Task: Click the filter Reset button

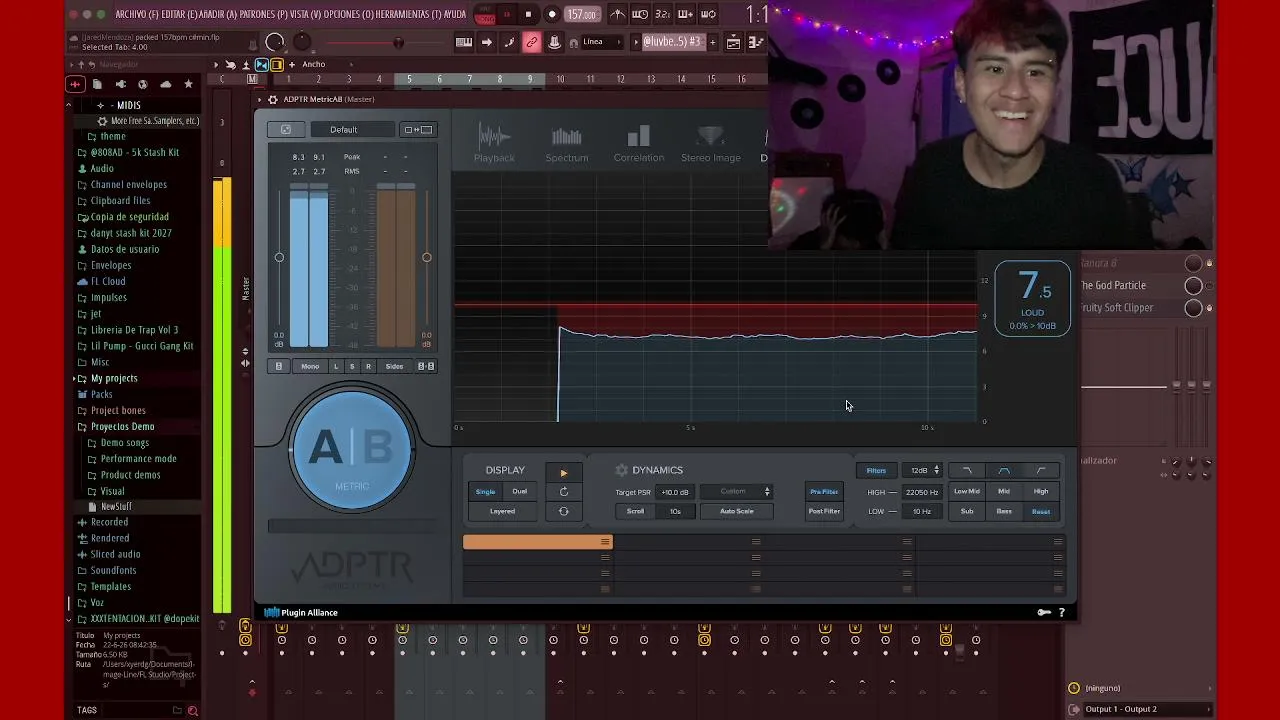Action: 1041,511
